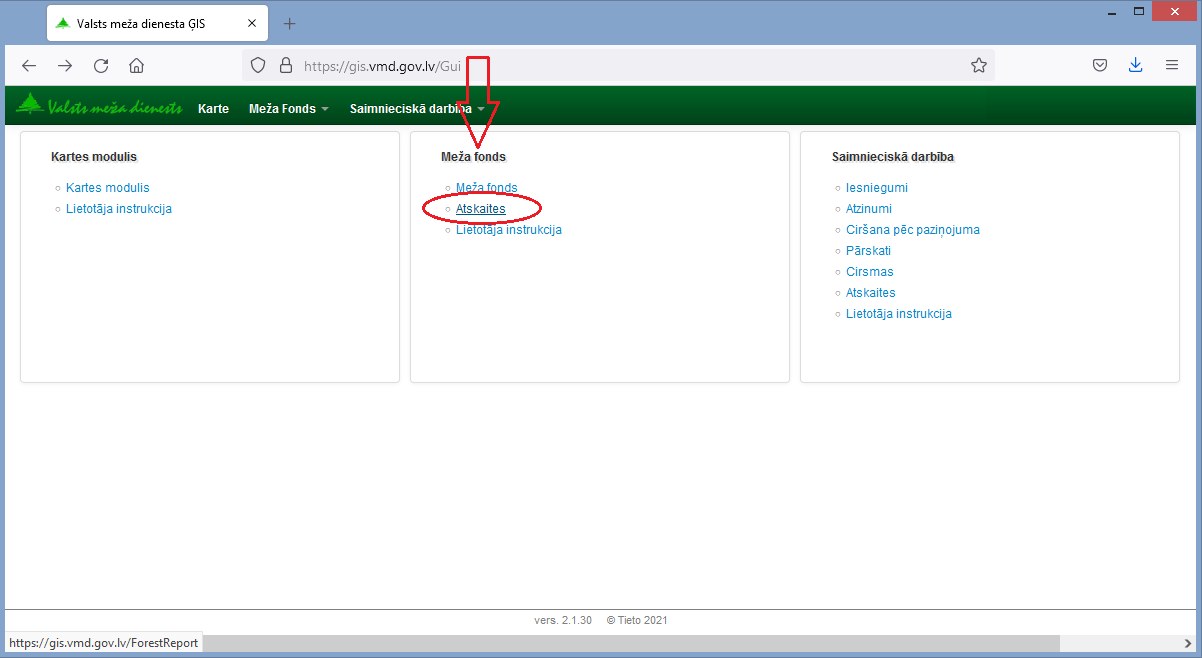
Task: Open the circled Atskaites link under Meža fonds
Action: pyautogui.click(x=480, y=208)
